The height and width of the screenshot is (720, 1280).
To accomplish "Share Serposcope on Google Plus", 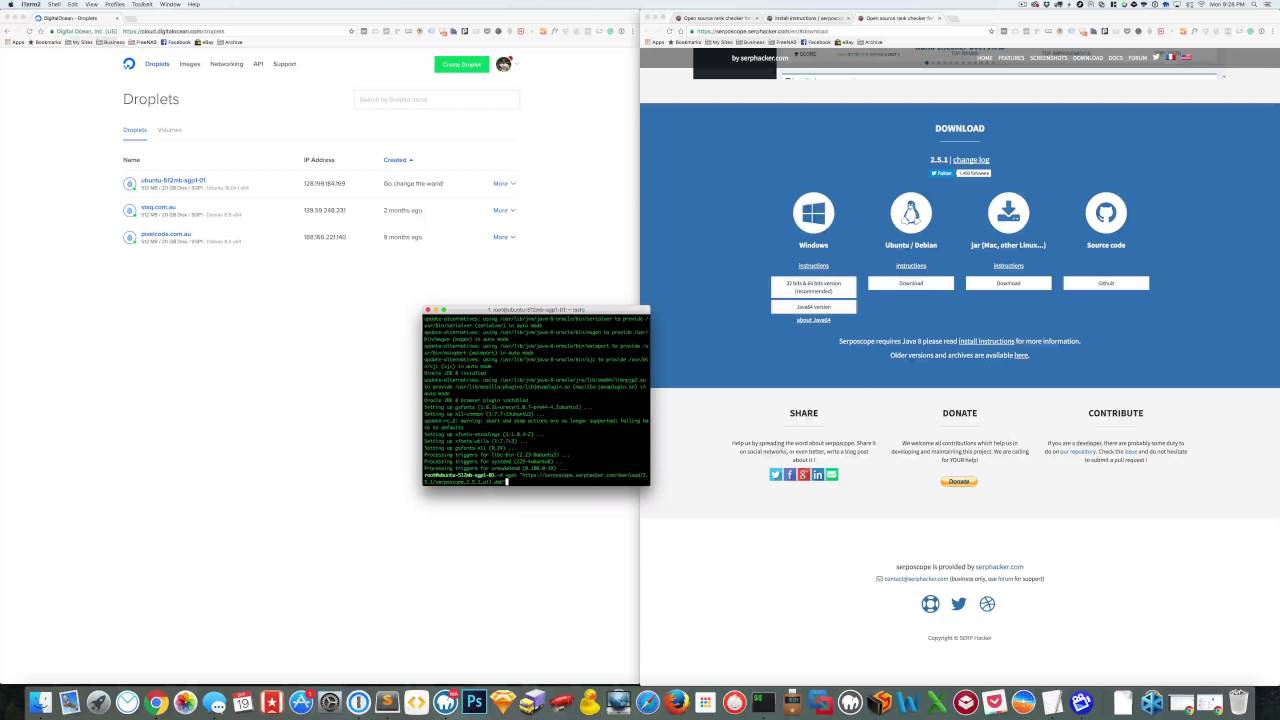I will click(803, 474).
